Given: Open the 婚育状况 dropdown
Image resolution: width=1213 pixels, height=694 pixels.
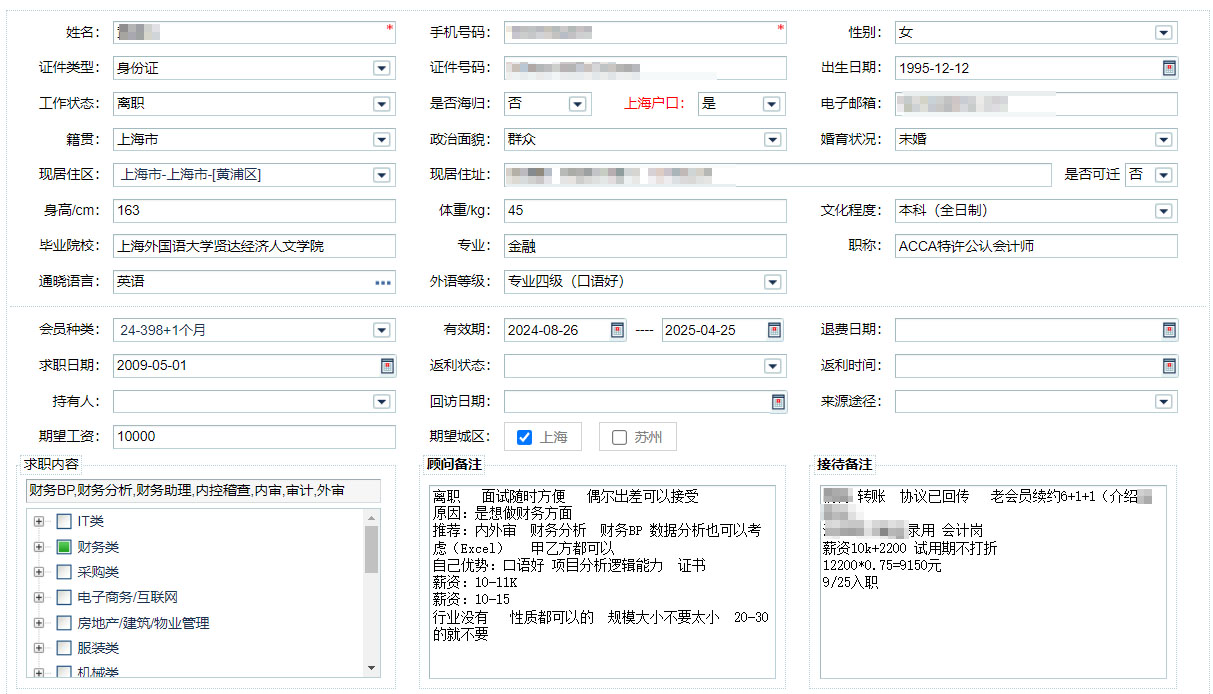Looking at the screenshot, I should point(1163,140).
